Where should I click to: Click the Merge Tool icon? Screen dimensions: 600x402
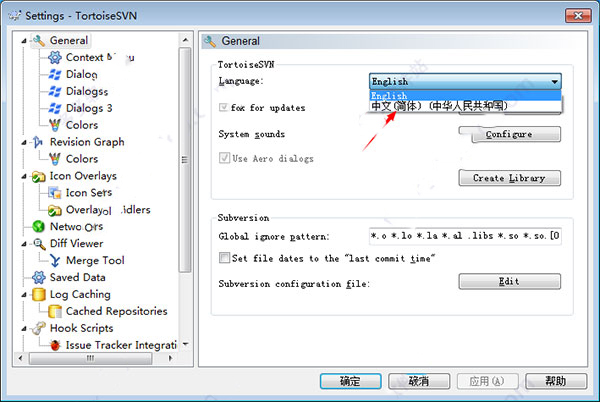(x=55, y=260)
